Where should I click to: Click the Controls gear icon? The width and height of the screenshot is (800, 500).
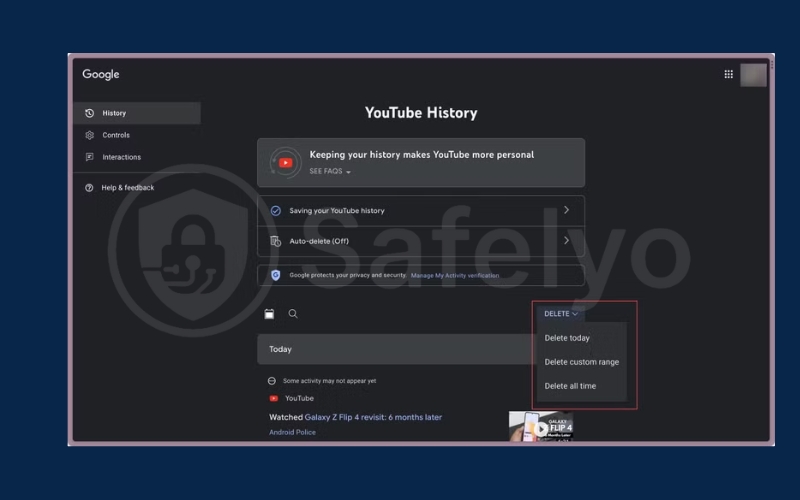[89, 135]
